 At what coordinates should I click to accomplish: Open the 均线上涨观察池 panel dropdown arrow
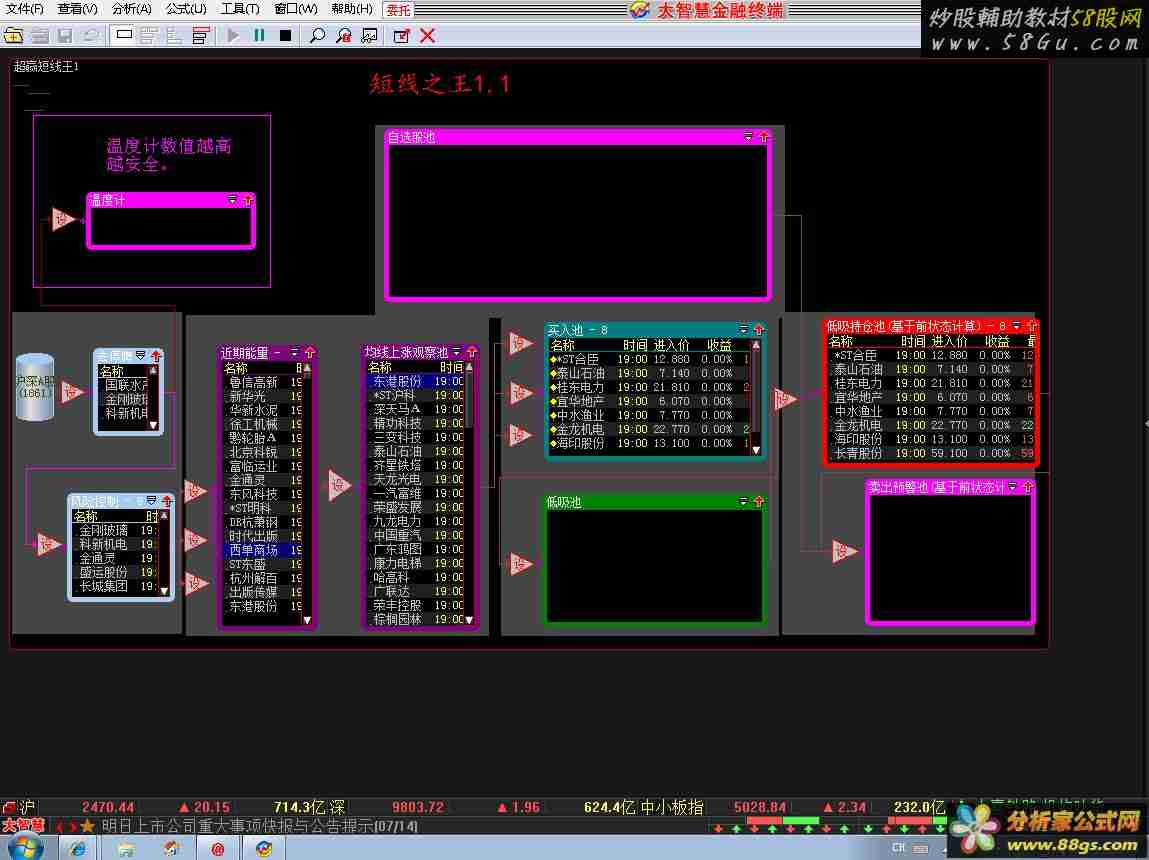(457, 352)
